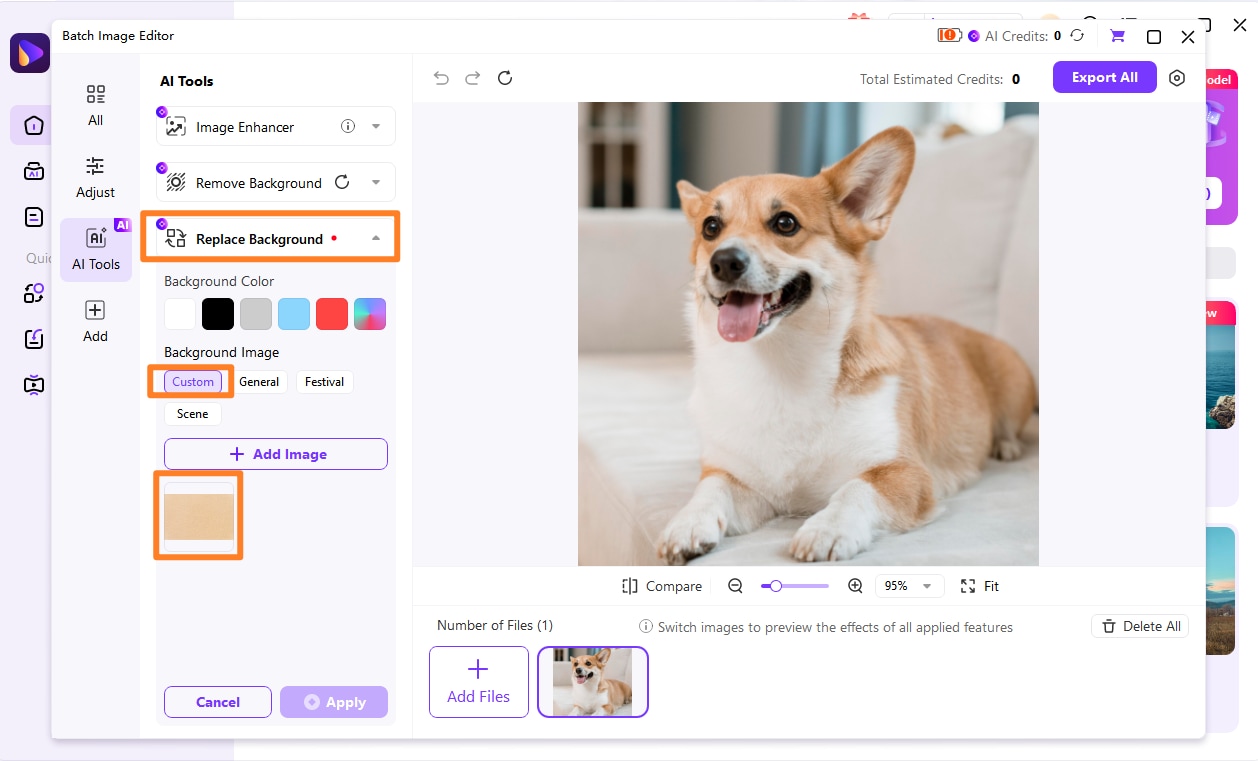The image size is (1258, 761).
Task: Click the undo arrow icon
Action: [441, 78]
